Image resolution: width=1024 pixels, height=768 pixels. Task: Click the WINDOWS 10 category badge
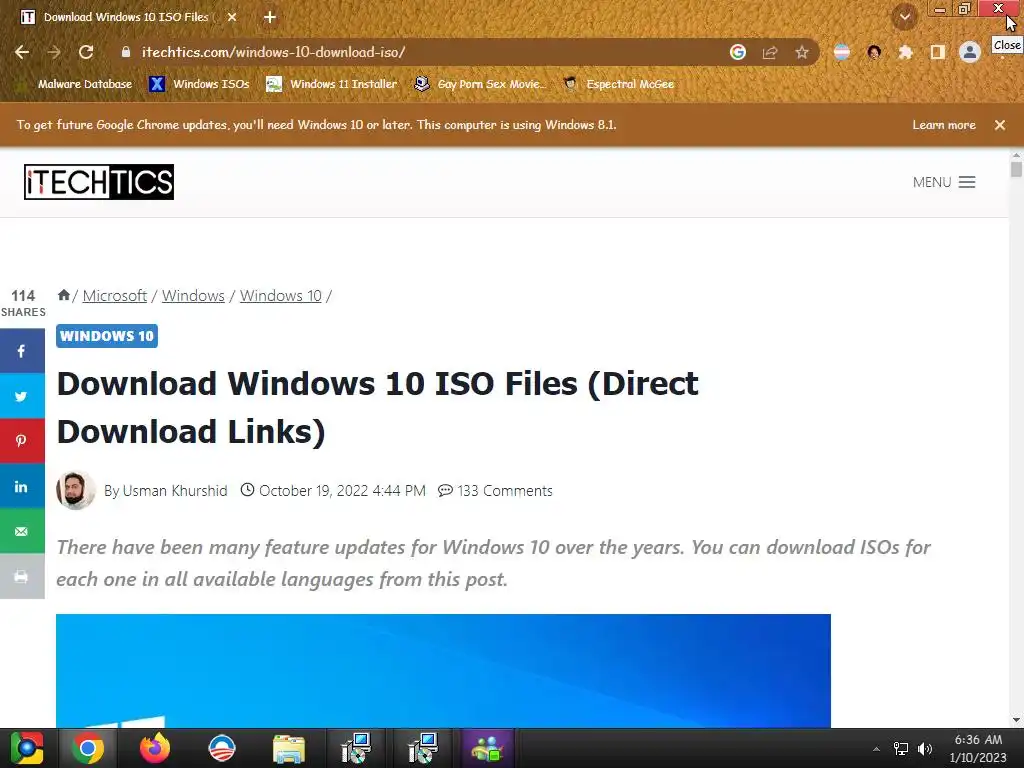107,336
